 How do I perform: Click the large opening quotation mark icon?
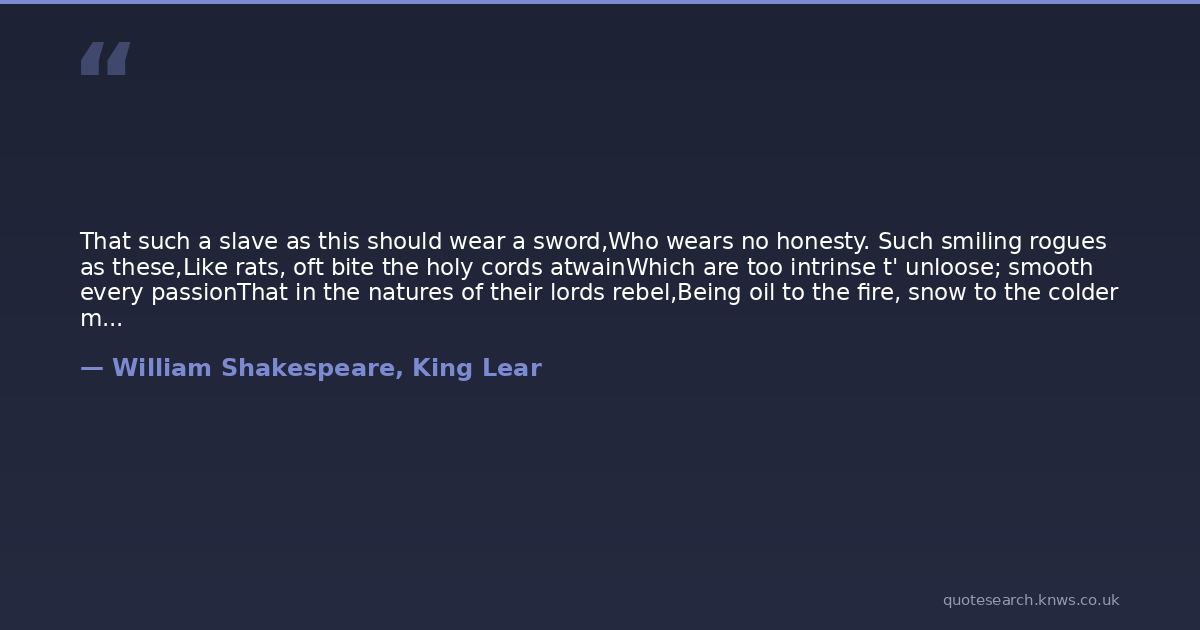[105, 59]
